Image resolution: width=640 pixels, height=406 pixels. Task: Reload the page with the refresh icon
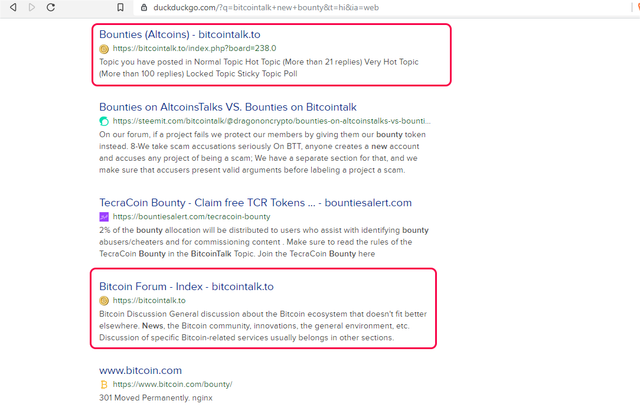(51, 7)
